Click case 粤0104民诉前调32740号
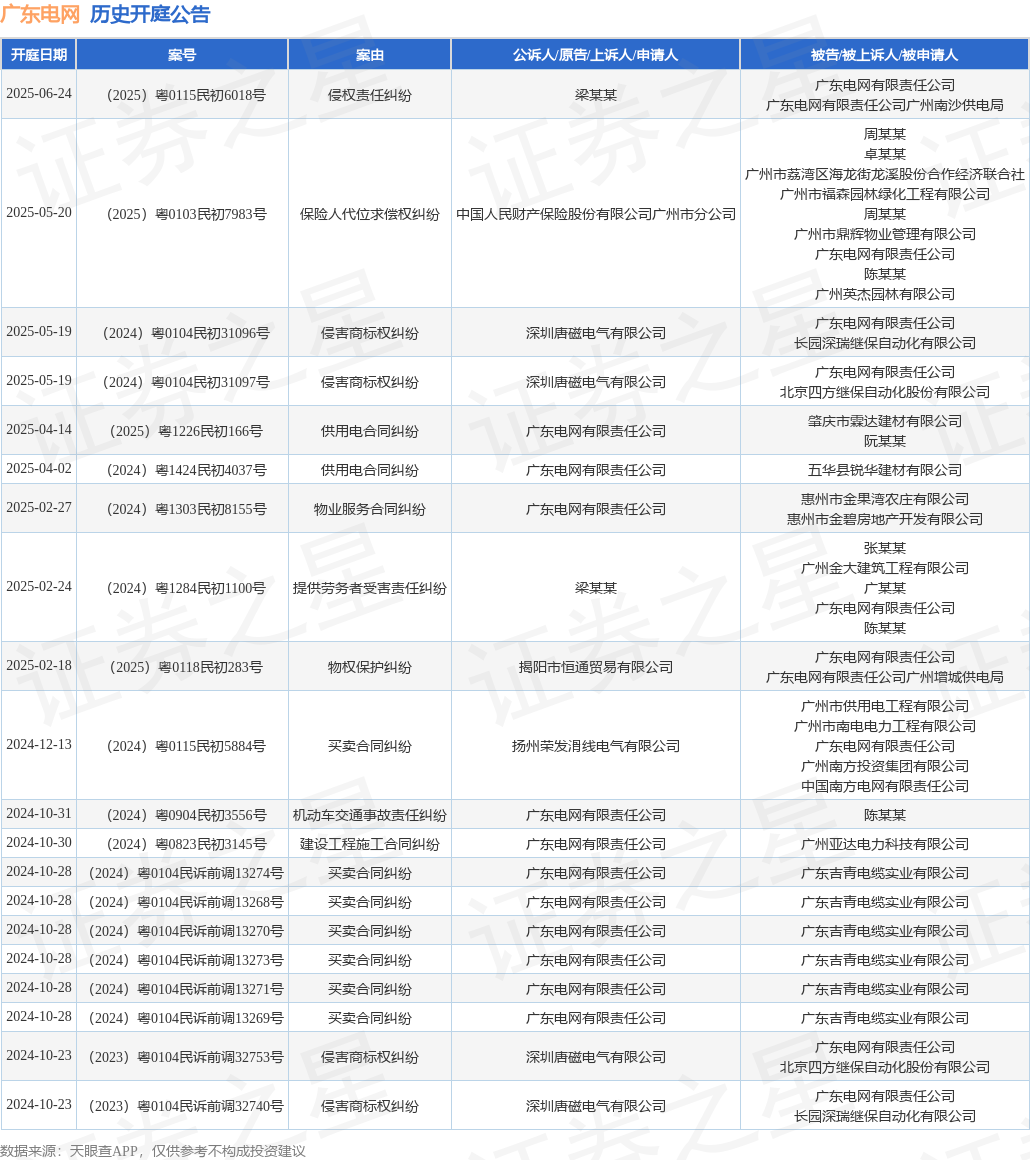 pos(186,1107)
